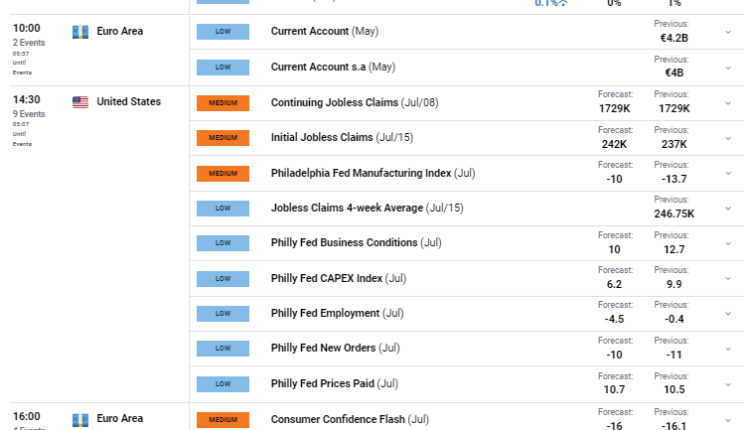750x430 pixels.
Task: Click the 14:30 time group label
Action: click(26, 101)
